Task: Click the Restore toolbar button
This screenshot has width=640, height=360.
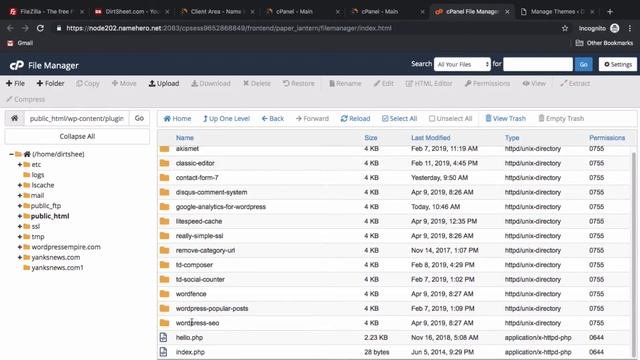Action: (x=299, y=83)
